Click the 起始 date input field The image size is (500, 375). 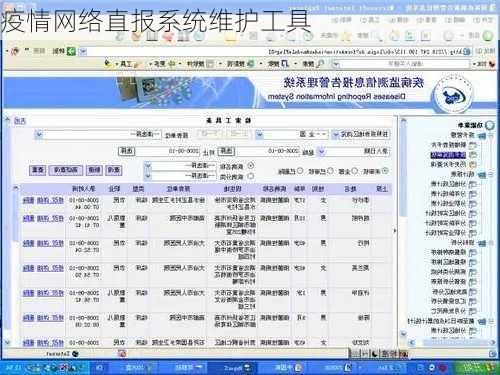[x=268, y=151]
